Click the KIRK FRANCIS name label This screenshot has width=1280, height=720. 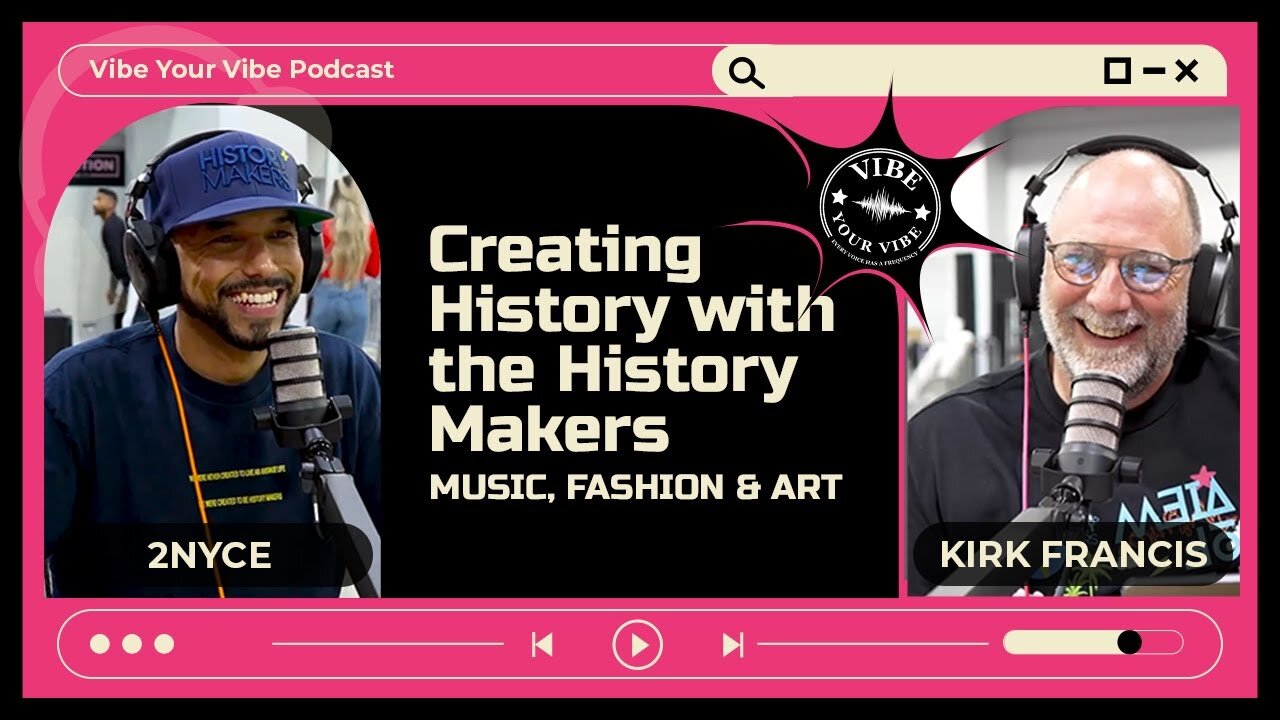1074,555
